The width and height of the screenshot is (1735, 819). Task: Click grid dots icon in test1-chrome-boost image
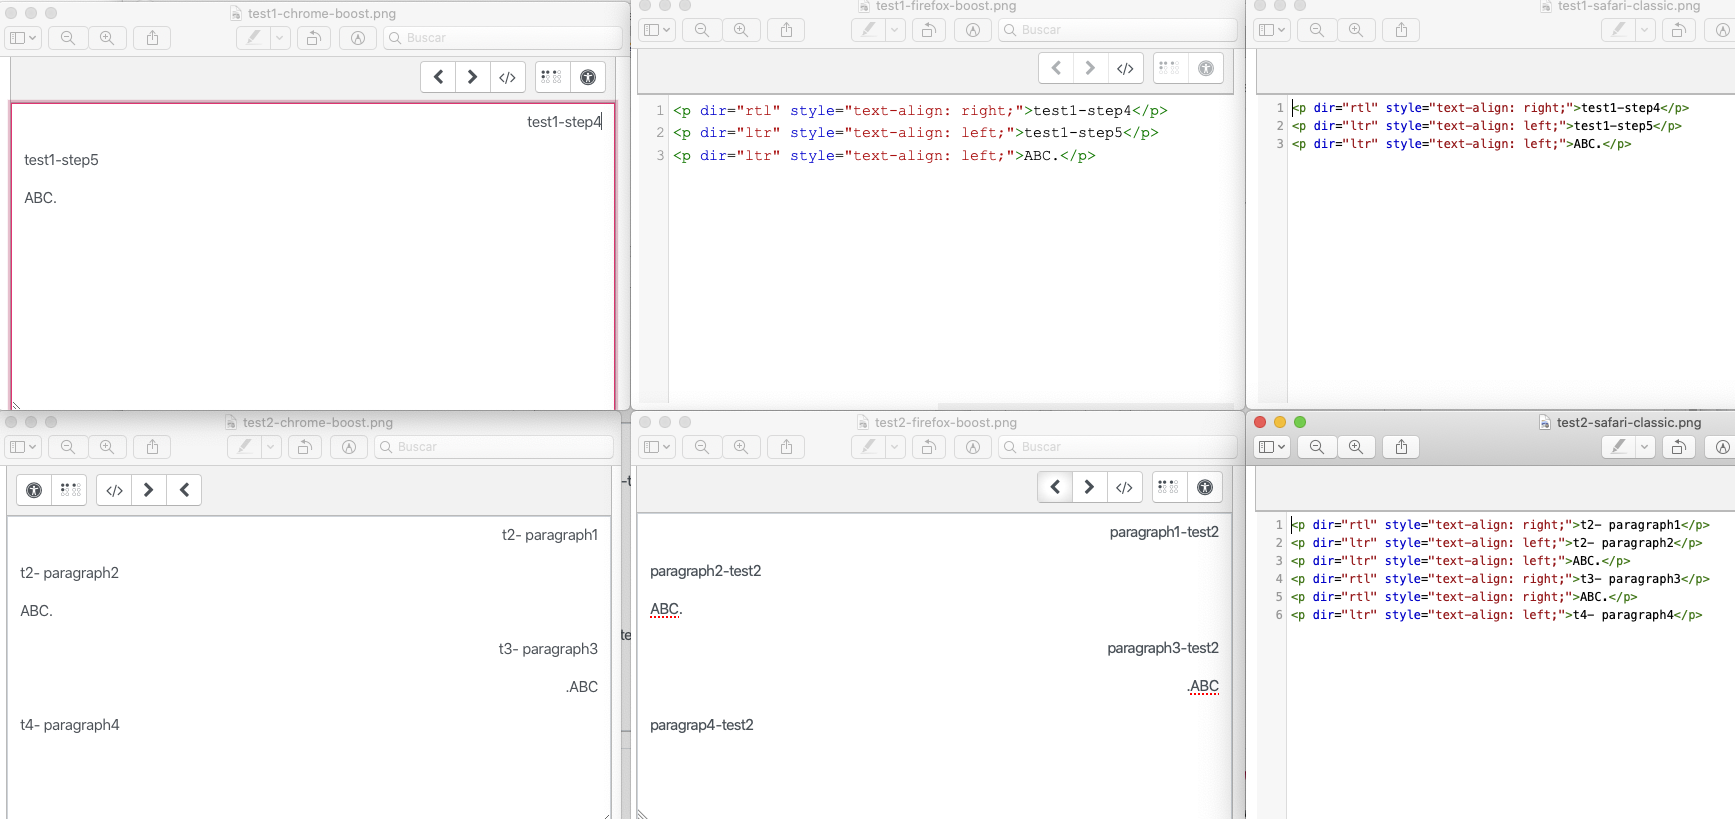[551, 77]
